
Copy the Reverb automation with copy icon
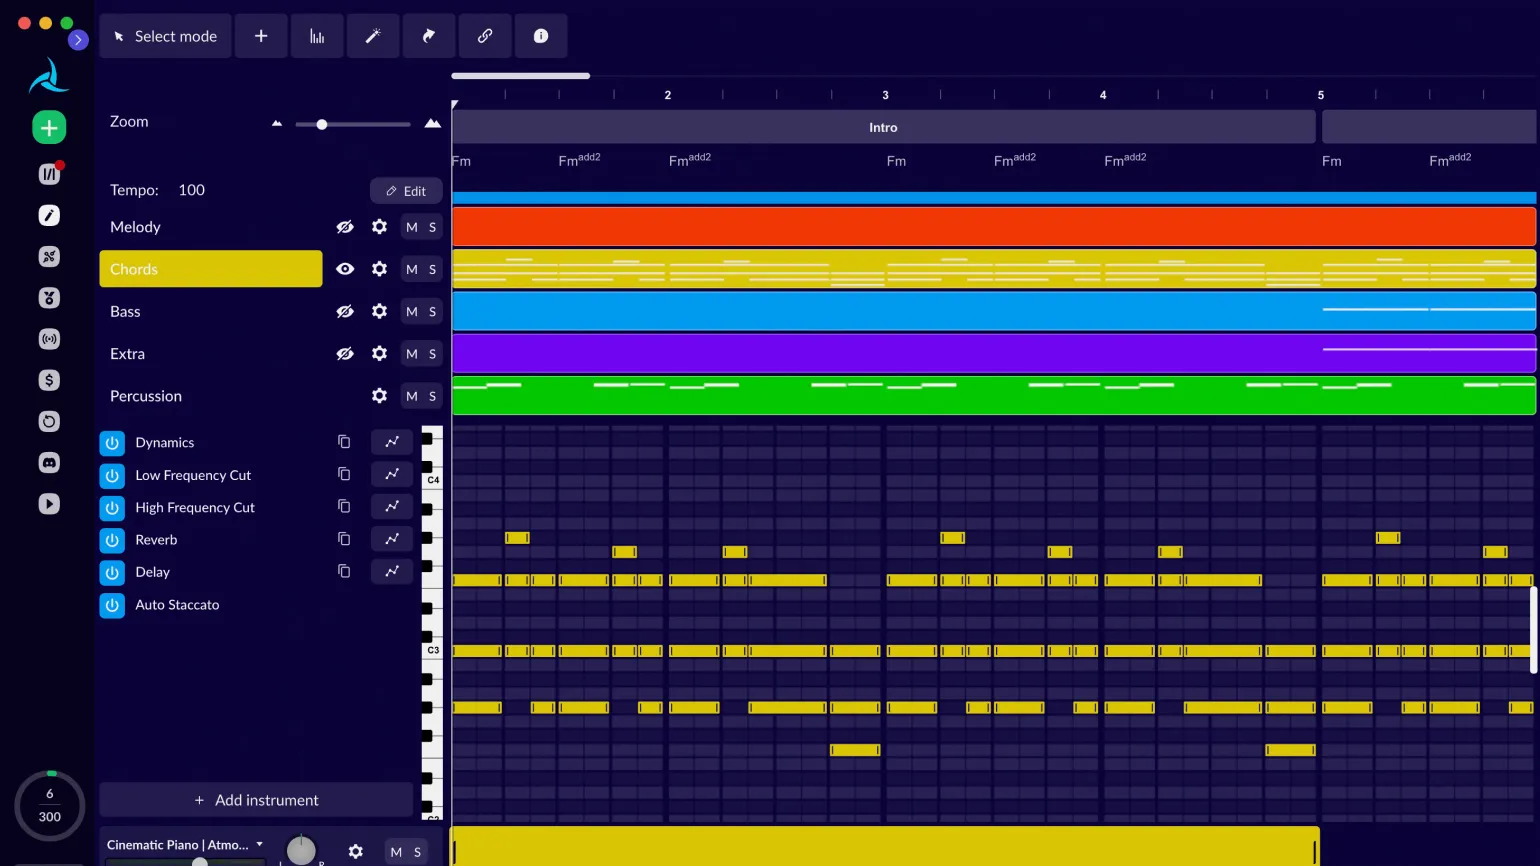pyautogui.click(x=344, y=539)
